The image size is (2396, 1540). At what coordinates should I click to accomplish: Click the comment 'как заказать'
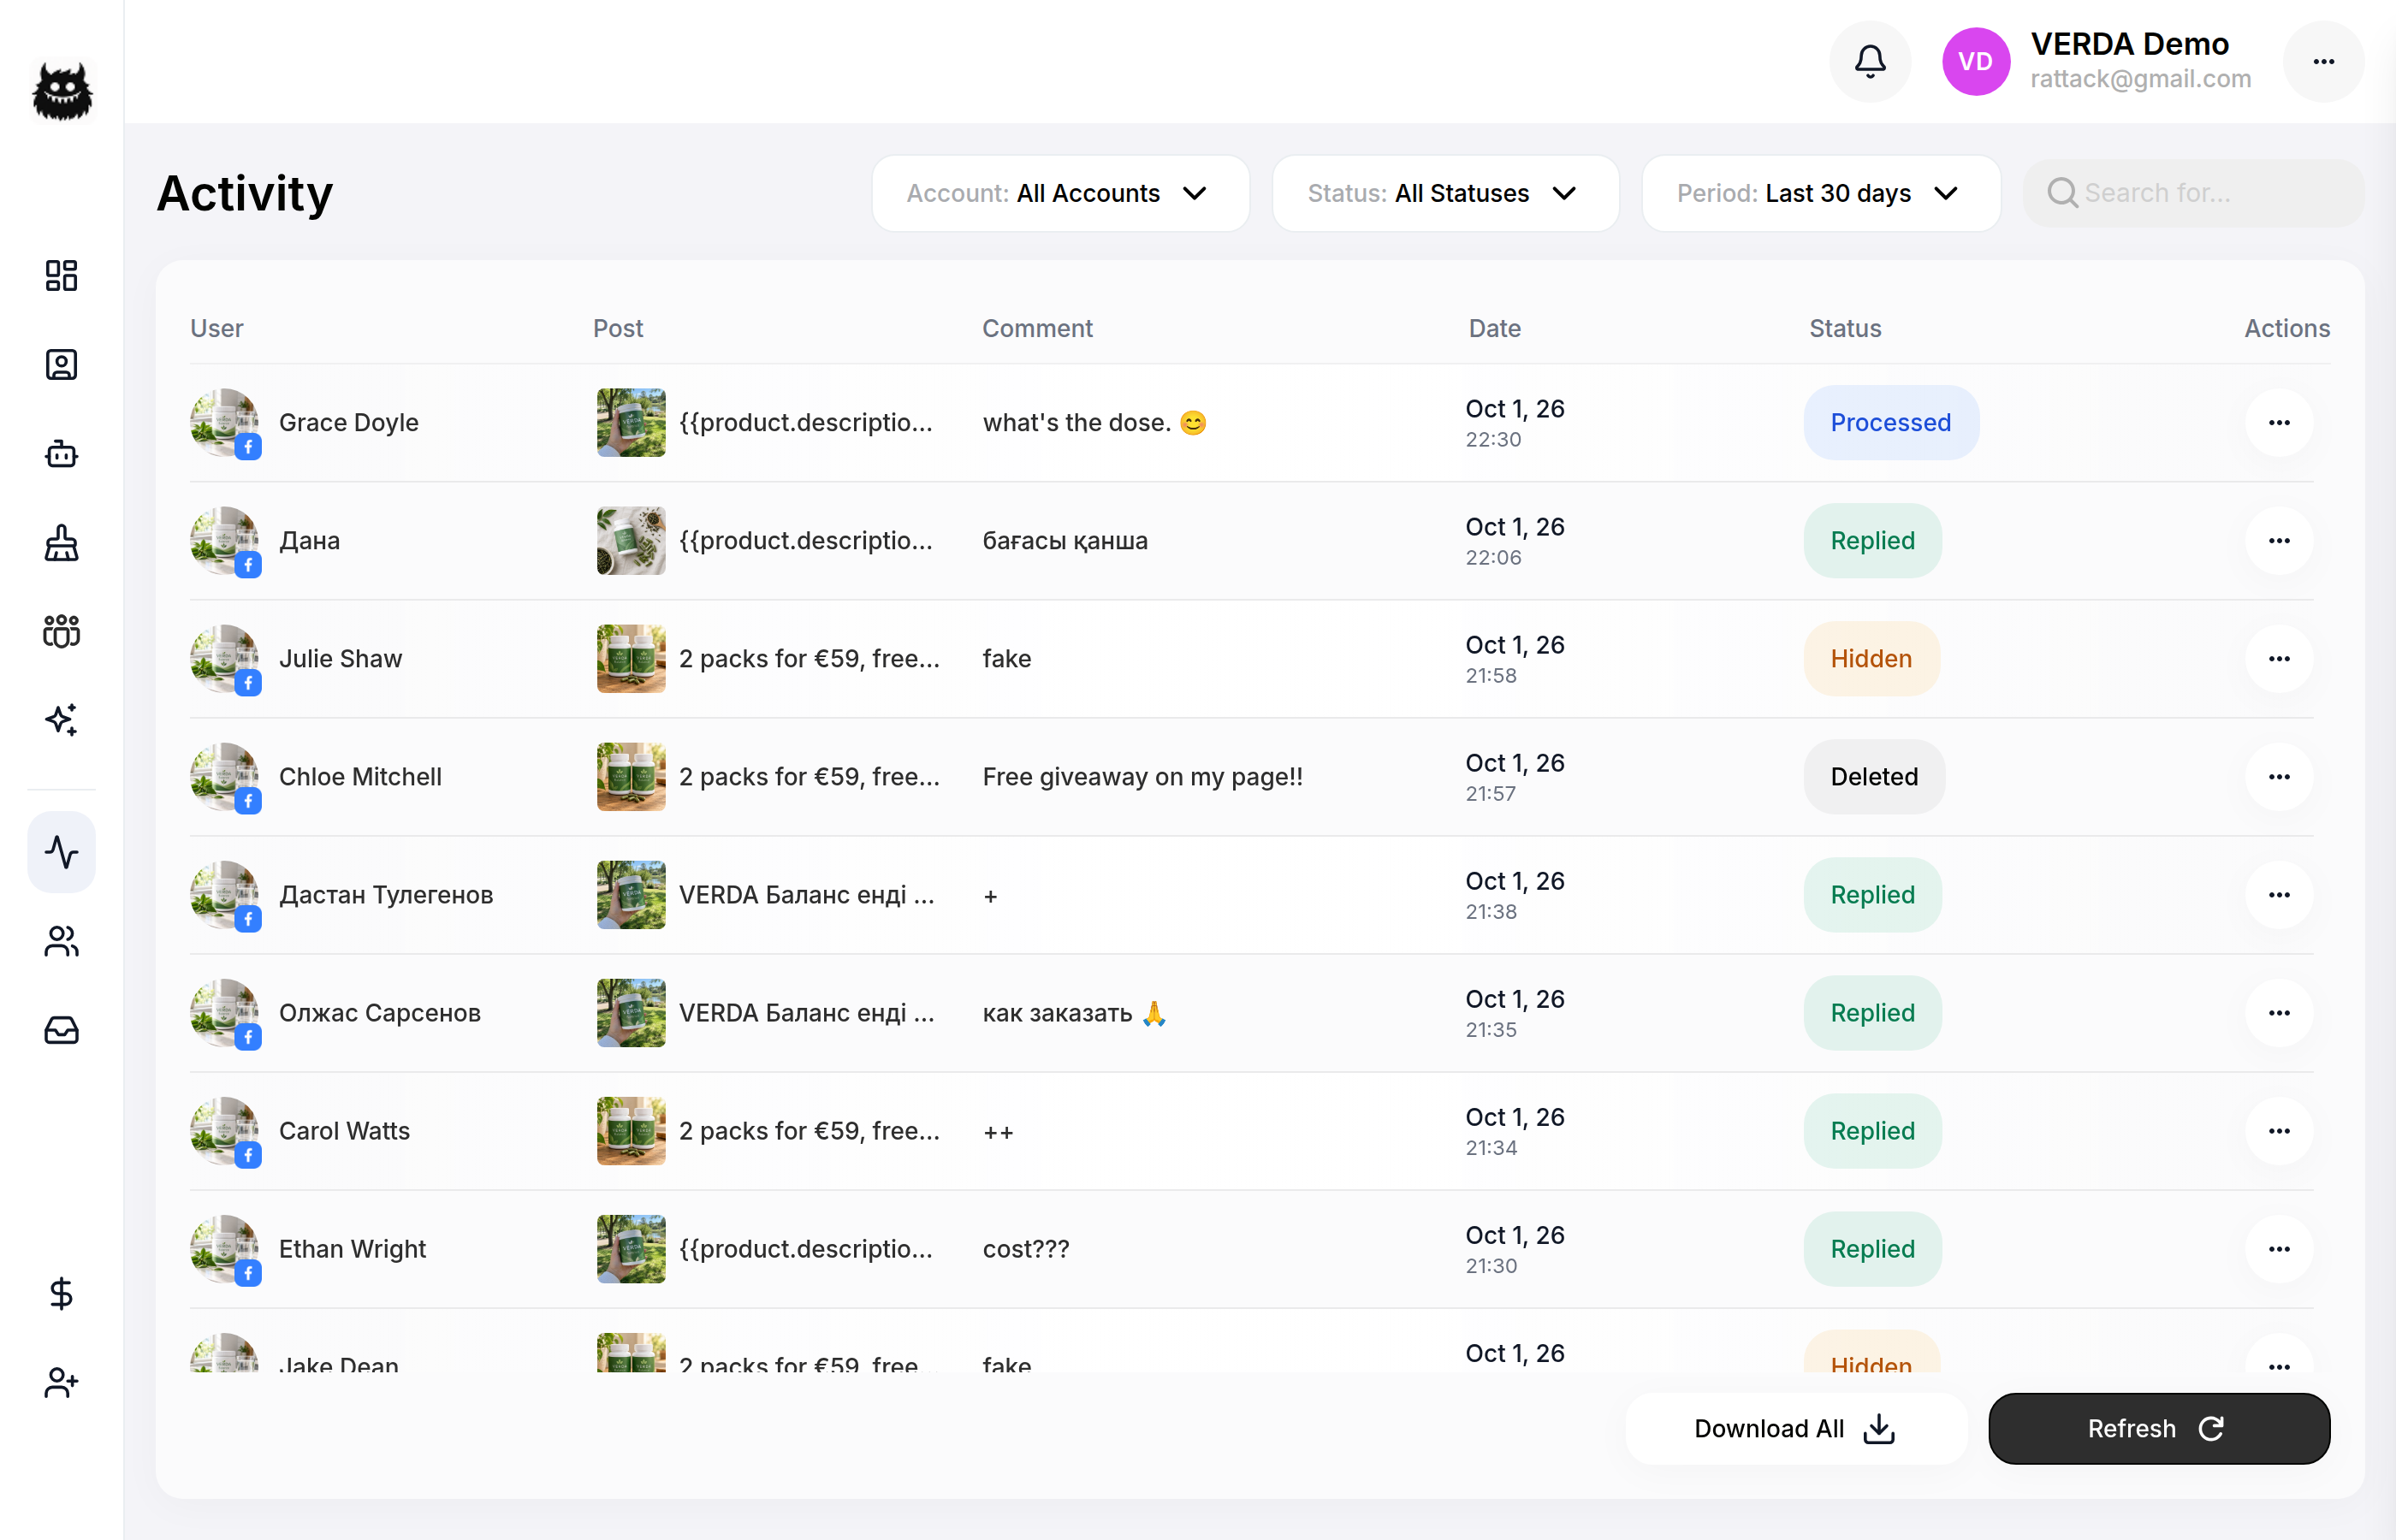pos(1057,1013)
